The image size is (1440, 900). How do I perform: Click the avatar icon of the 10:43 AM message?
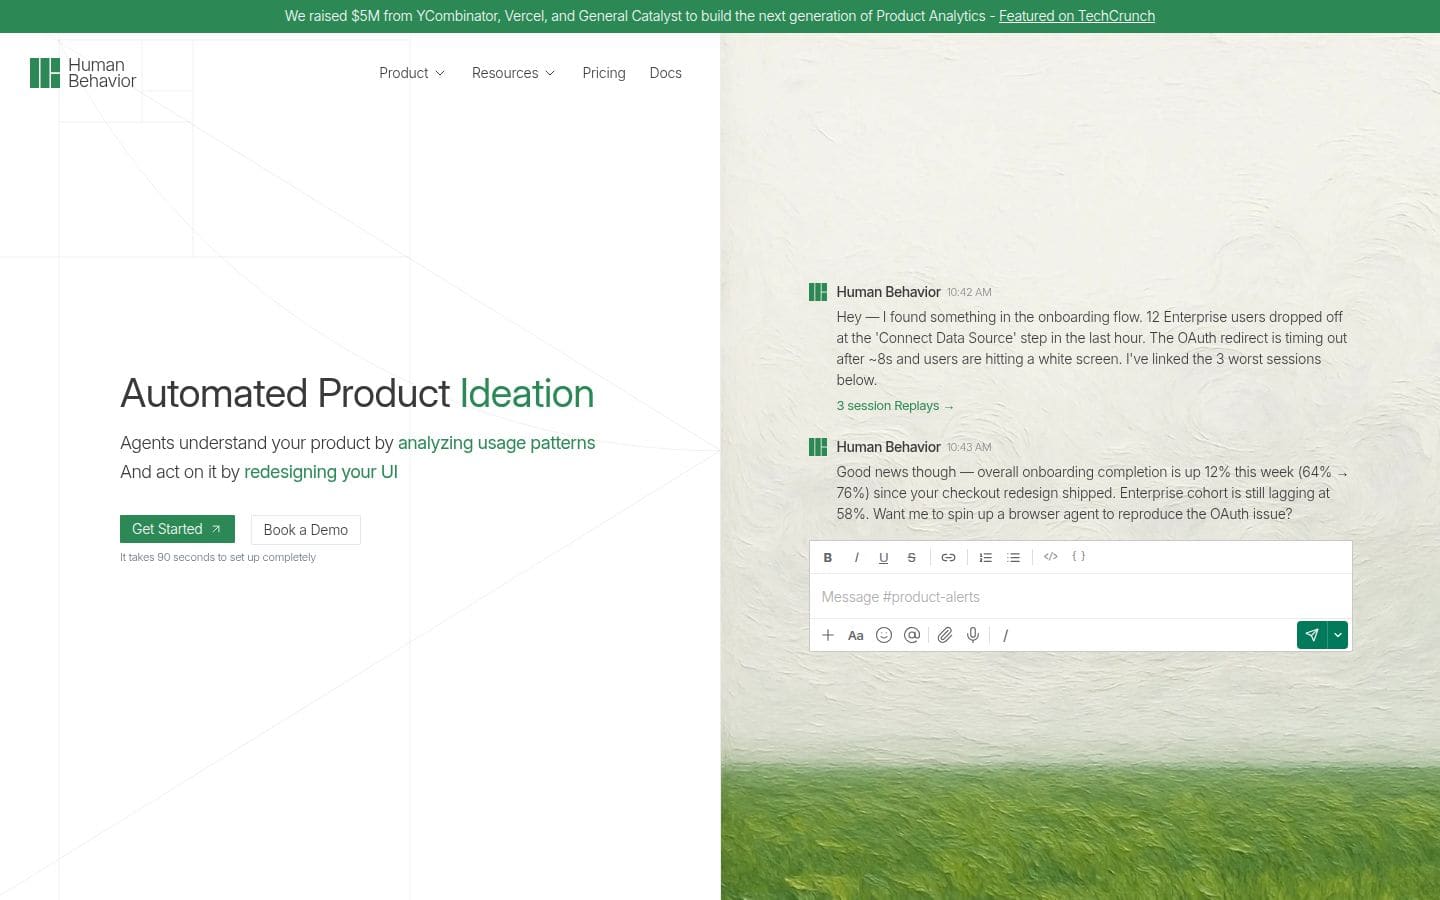[818, 447]
